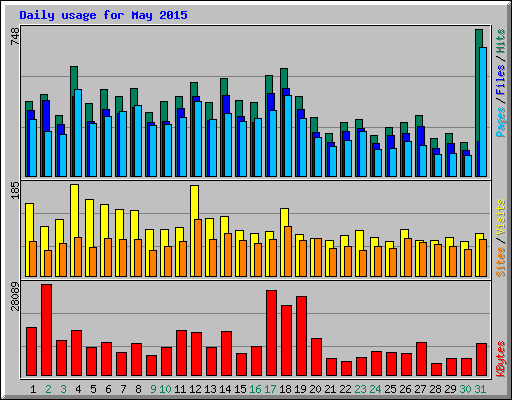Click day label 22 on x-axis
This screenshot has height=400, width=512.
[x=345, y=389]
